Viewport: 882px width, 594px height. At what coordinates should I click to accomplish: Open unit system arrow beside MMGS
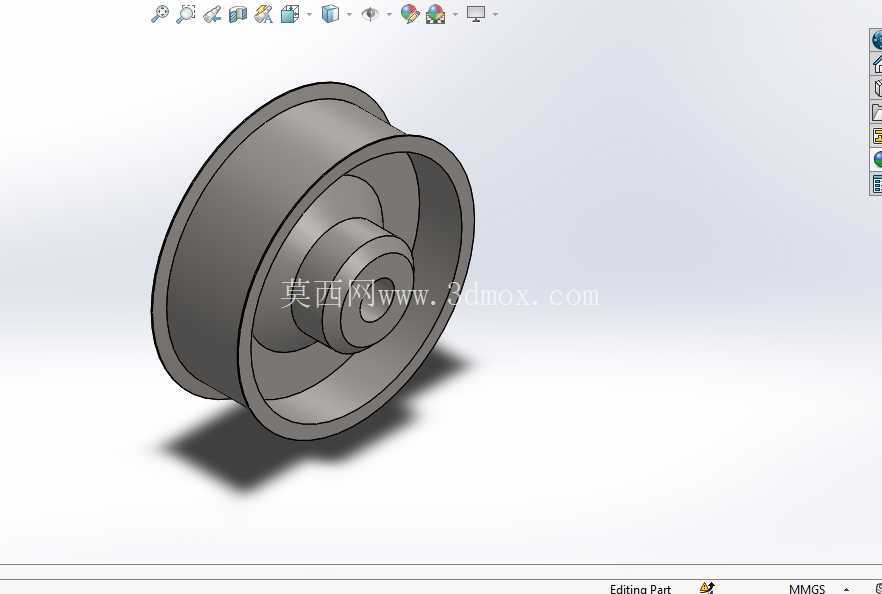click(x=846, y=590)
